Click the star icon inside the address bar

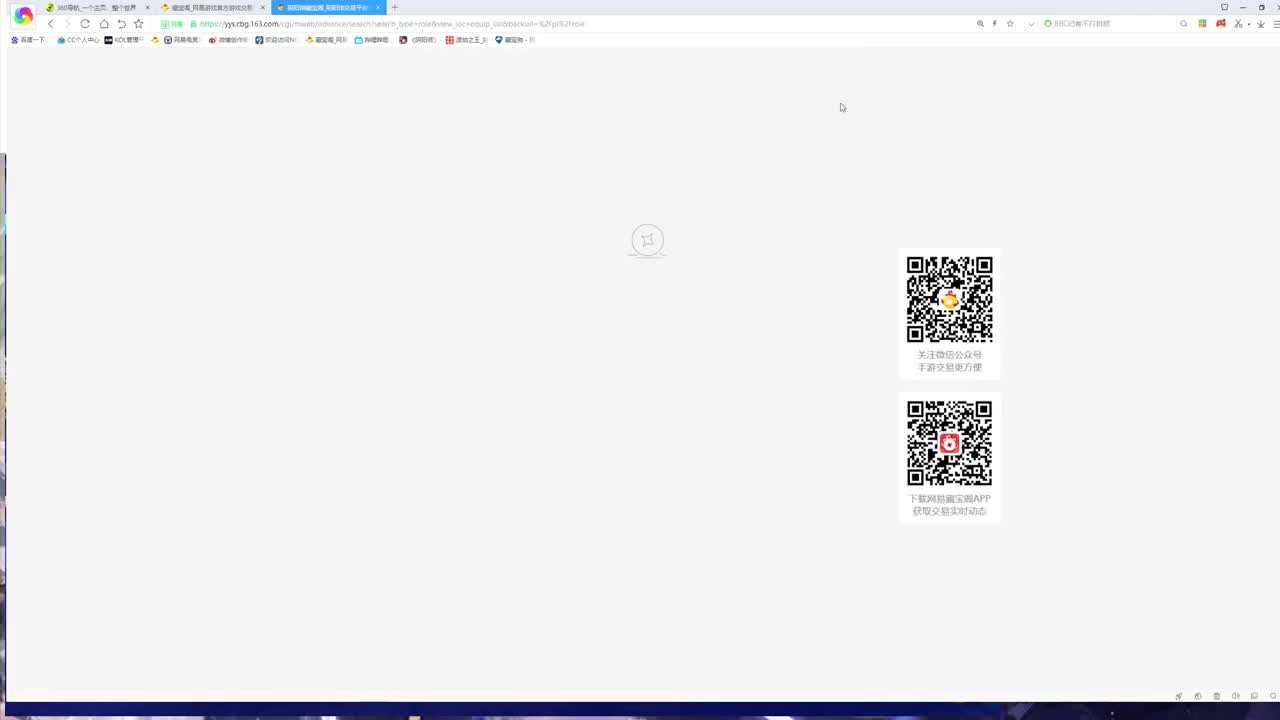(1010, 24)
